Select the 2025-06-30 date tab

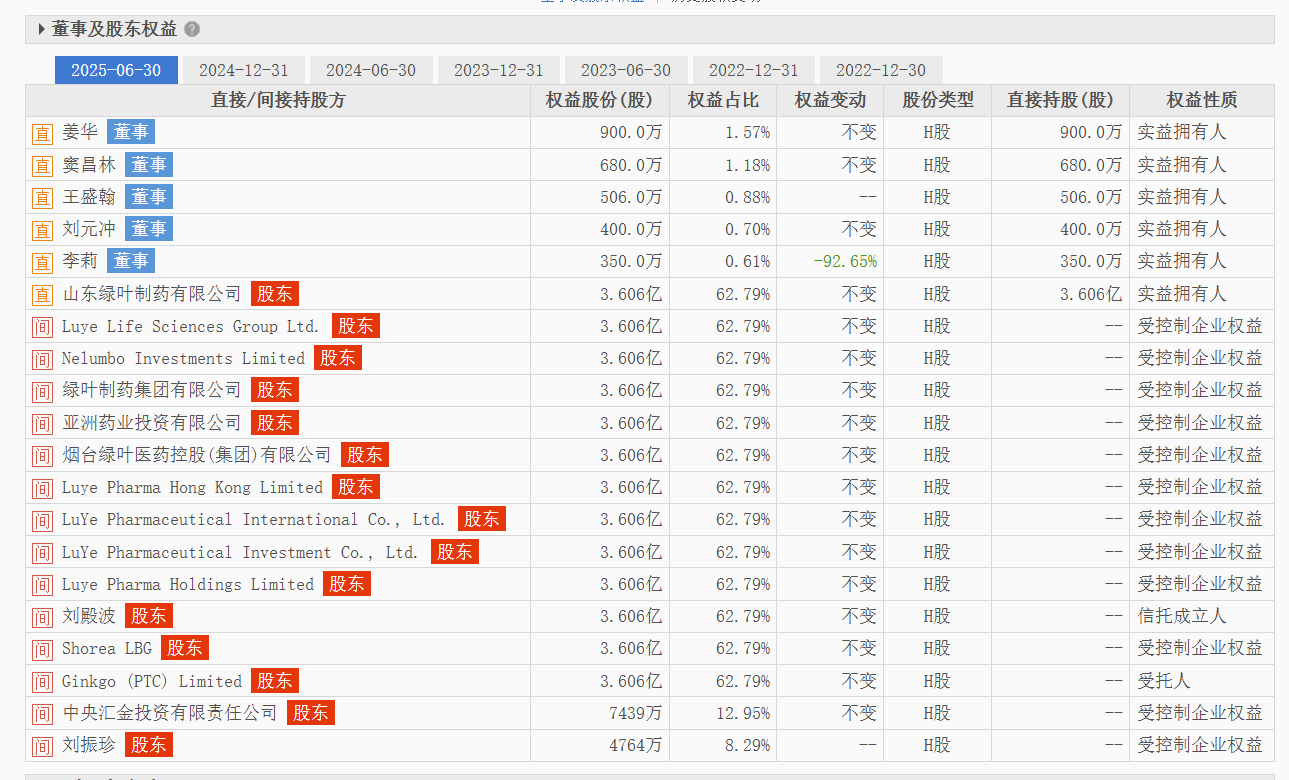(x=116, y=70)
